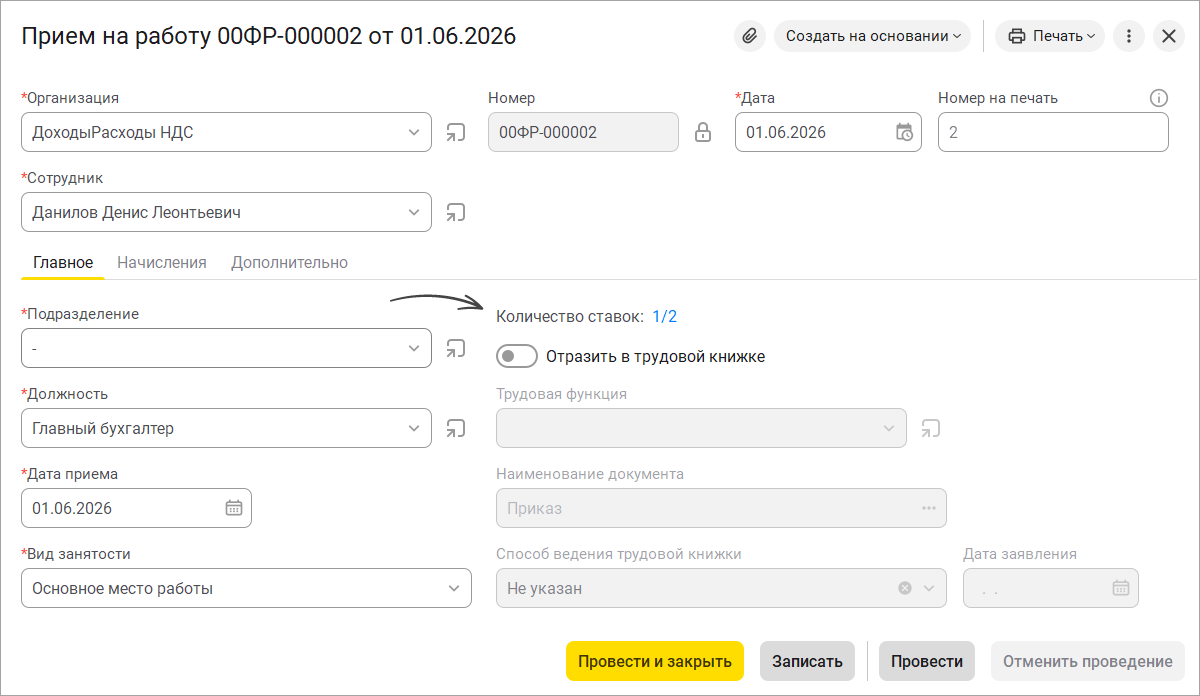Show info hint for Номер на печать

1159,98
